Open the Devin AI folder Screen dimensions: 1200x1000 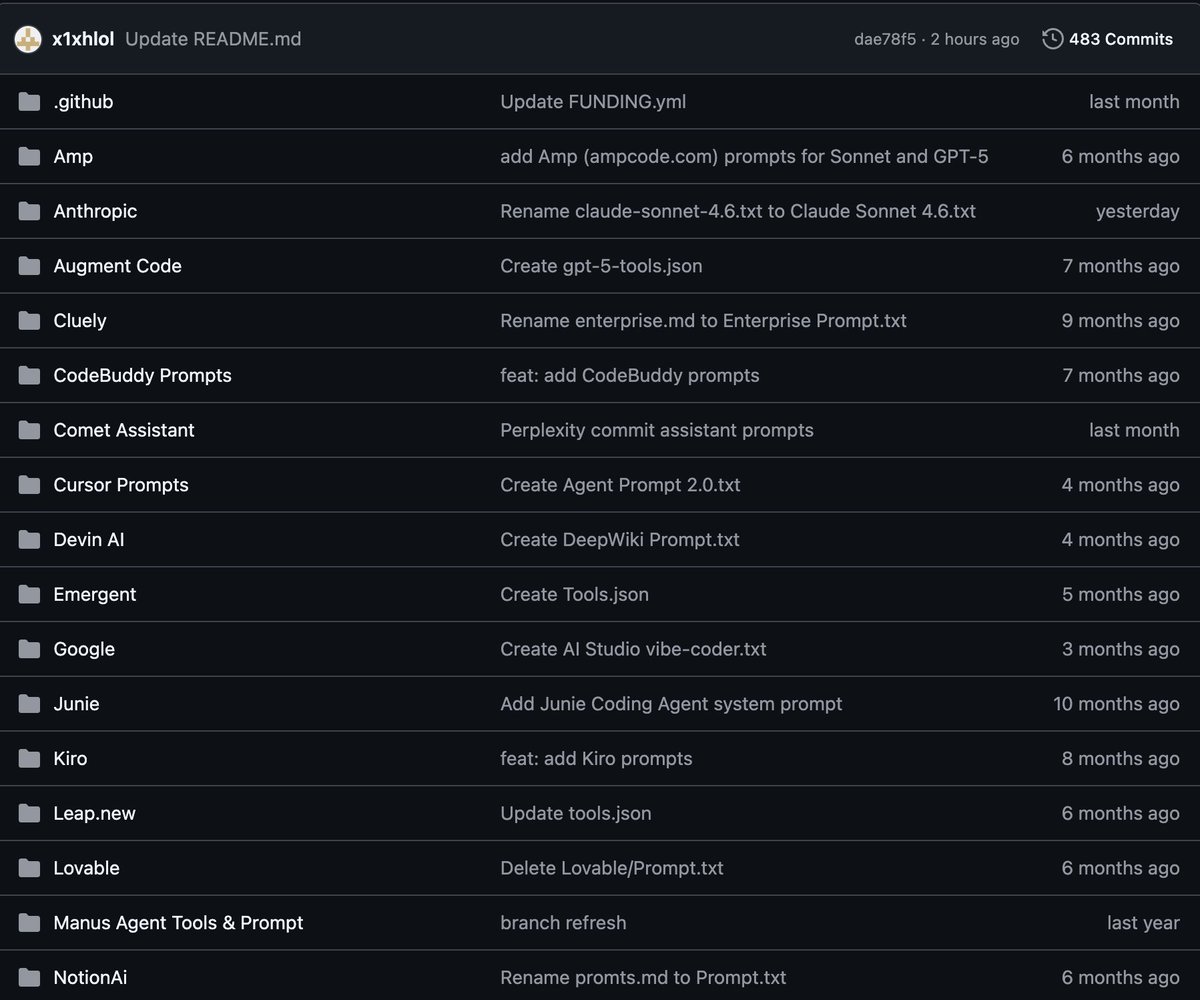(89, 540)
